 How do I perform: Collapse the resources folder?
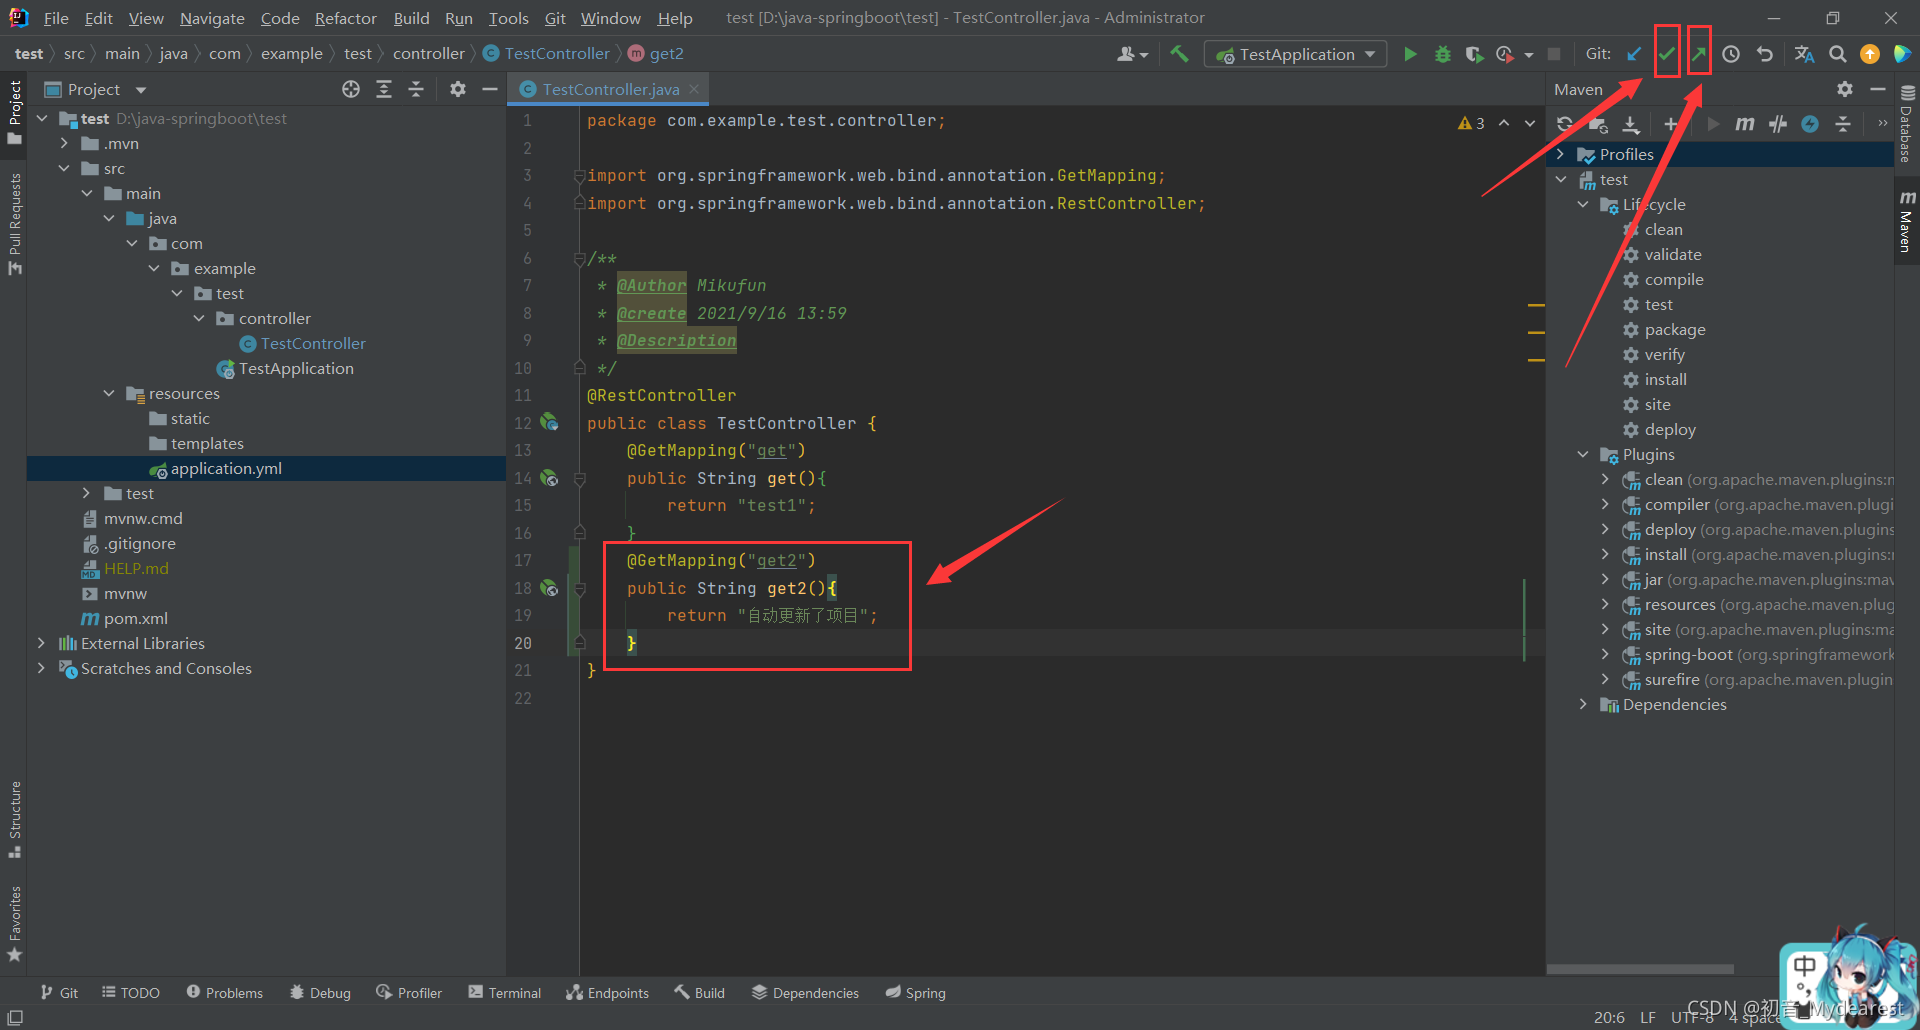109,393
